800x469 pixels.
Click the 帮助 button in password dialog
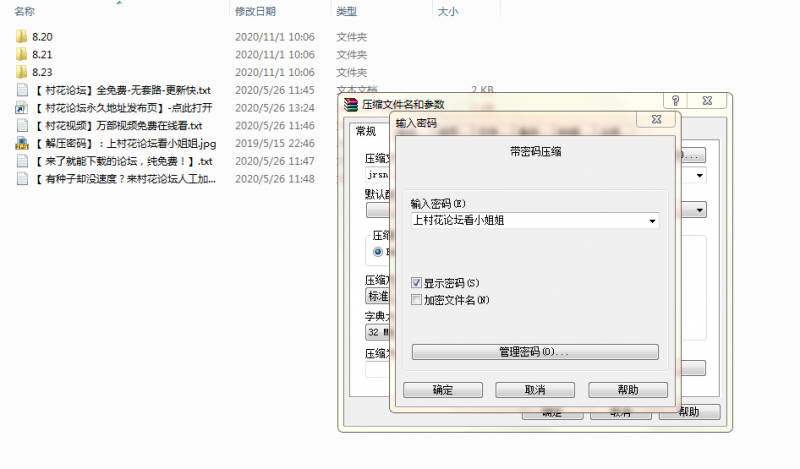pyautogui.click(x=627, y=390)
